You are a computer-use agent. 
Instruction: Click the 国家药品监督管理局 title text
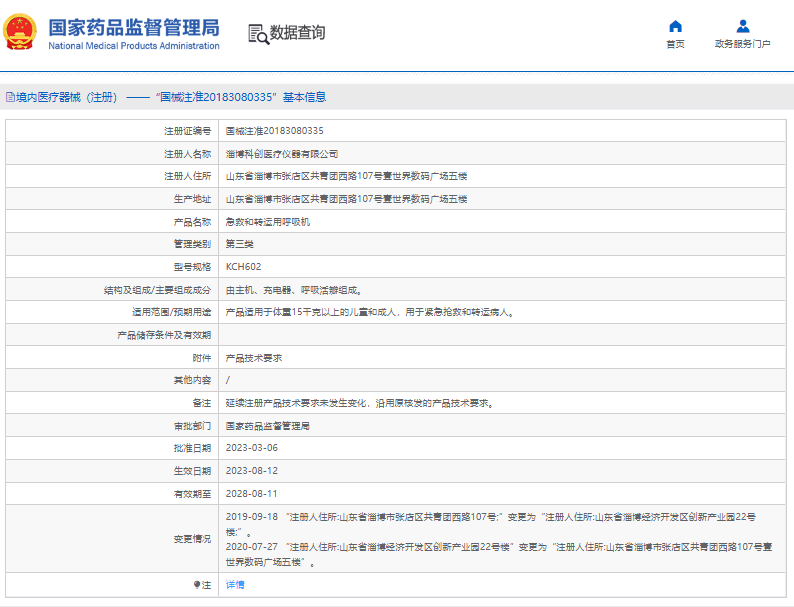(133, 26)
